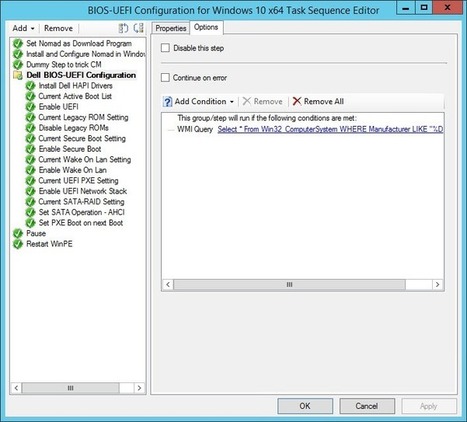Click left arrow of conditions horizontal scrollbar
Image resolution: width=467 pixels, height=422 pixels.
(x=168, y=285)
